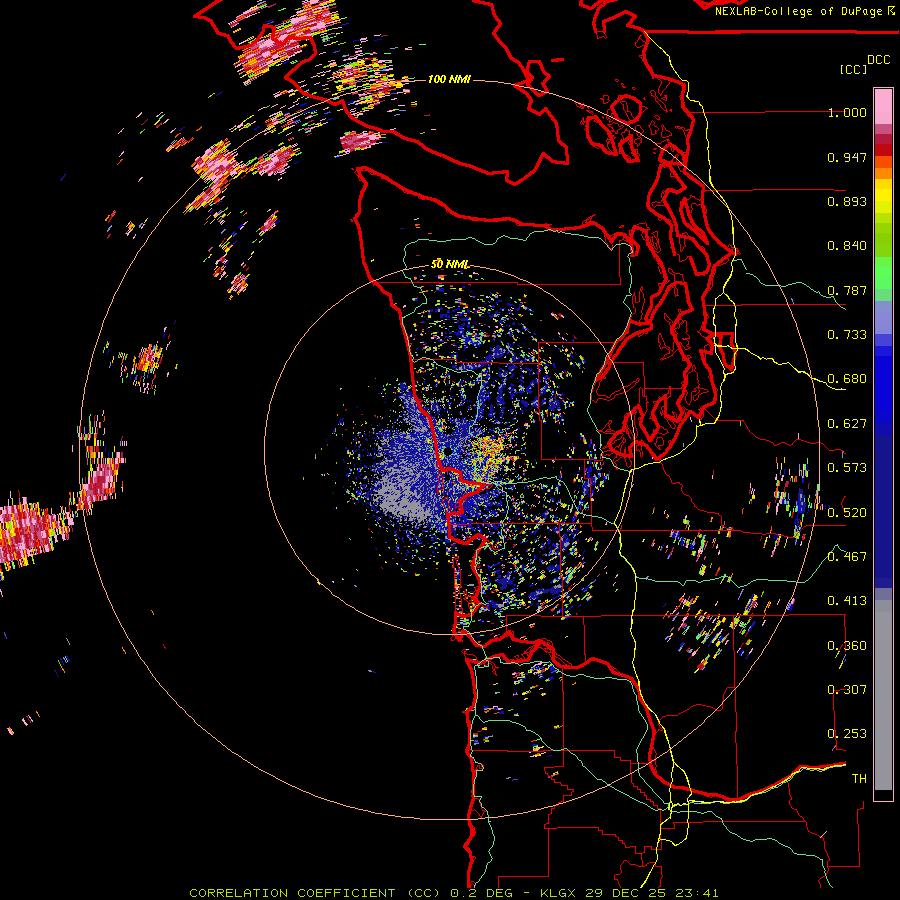Click the 0.627 color scale value

click(x=847, y=424)
